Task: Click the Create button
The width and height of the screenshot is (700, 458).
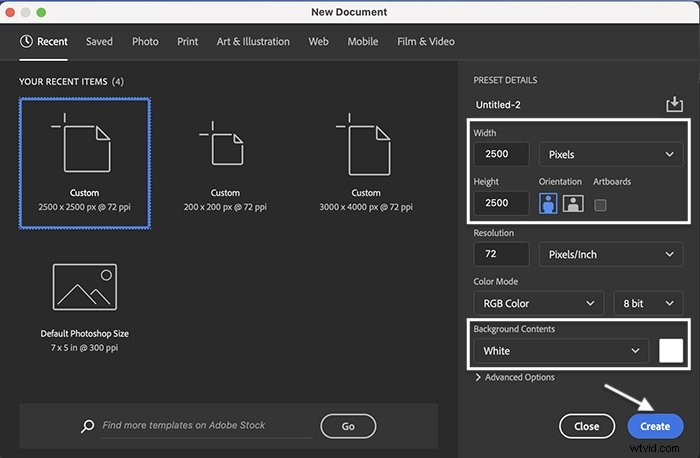Action: 655,426
